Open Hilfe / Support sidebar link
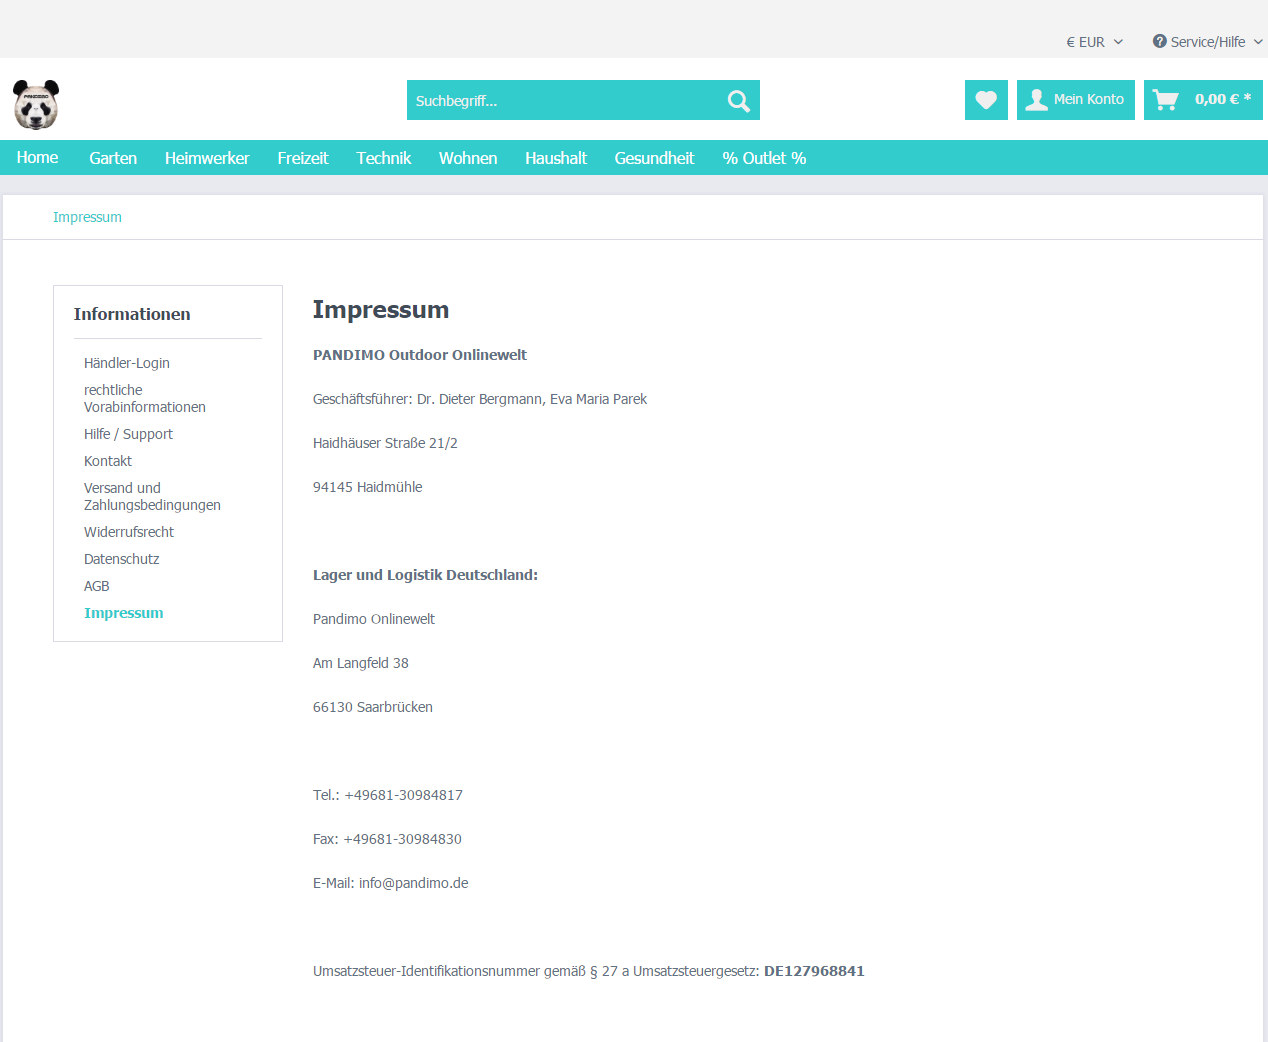Screen dimensions: 1268x1042 [128, 434]
